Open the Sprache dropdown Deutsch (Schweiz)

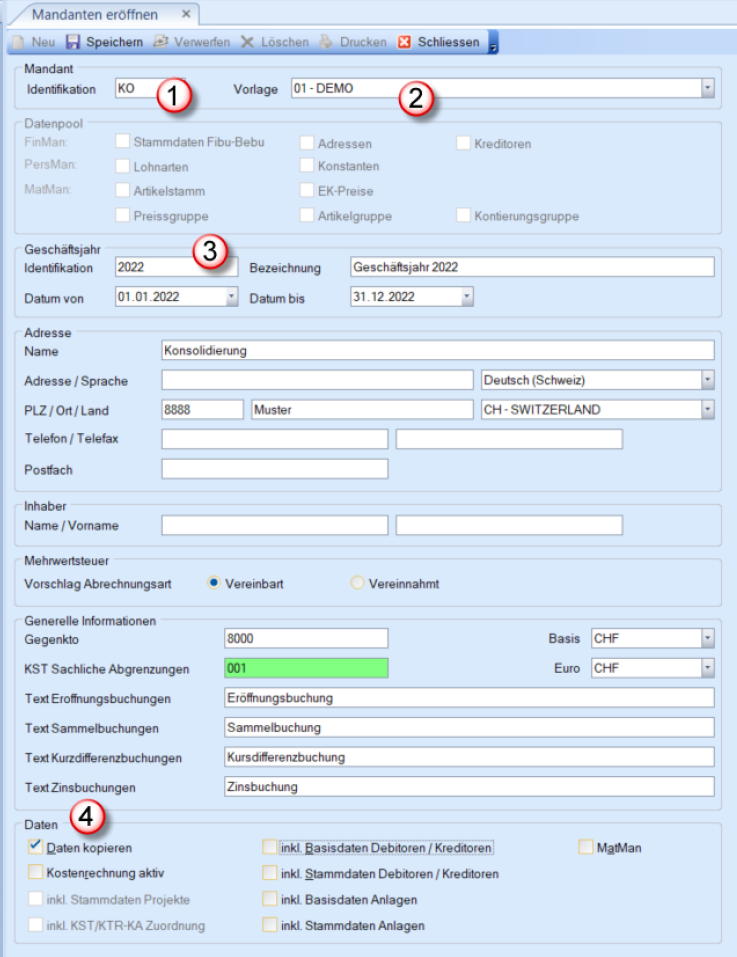point(708,380)
